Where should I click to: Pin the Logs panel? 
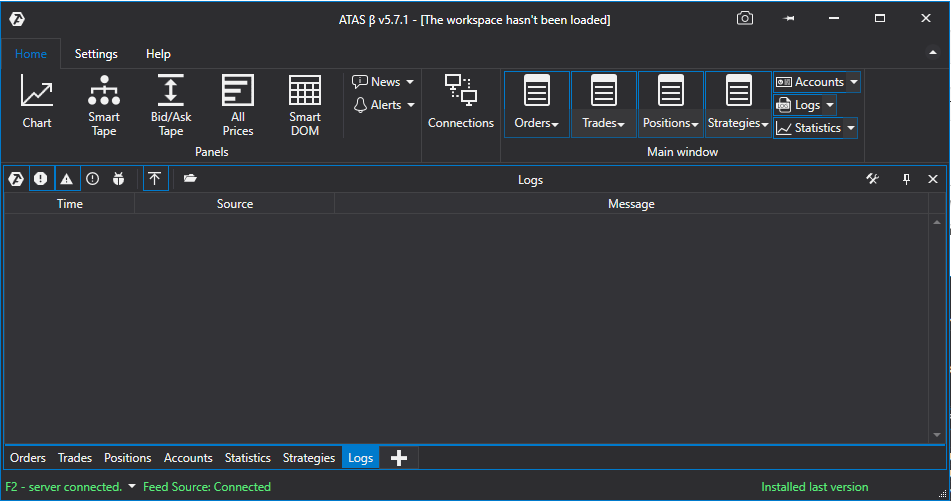point(906,179)
